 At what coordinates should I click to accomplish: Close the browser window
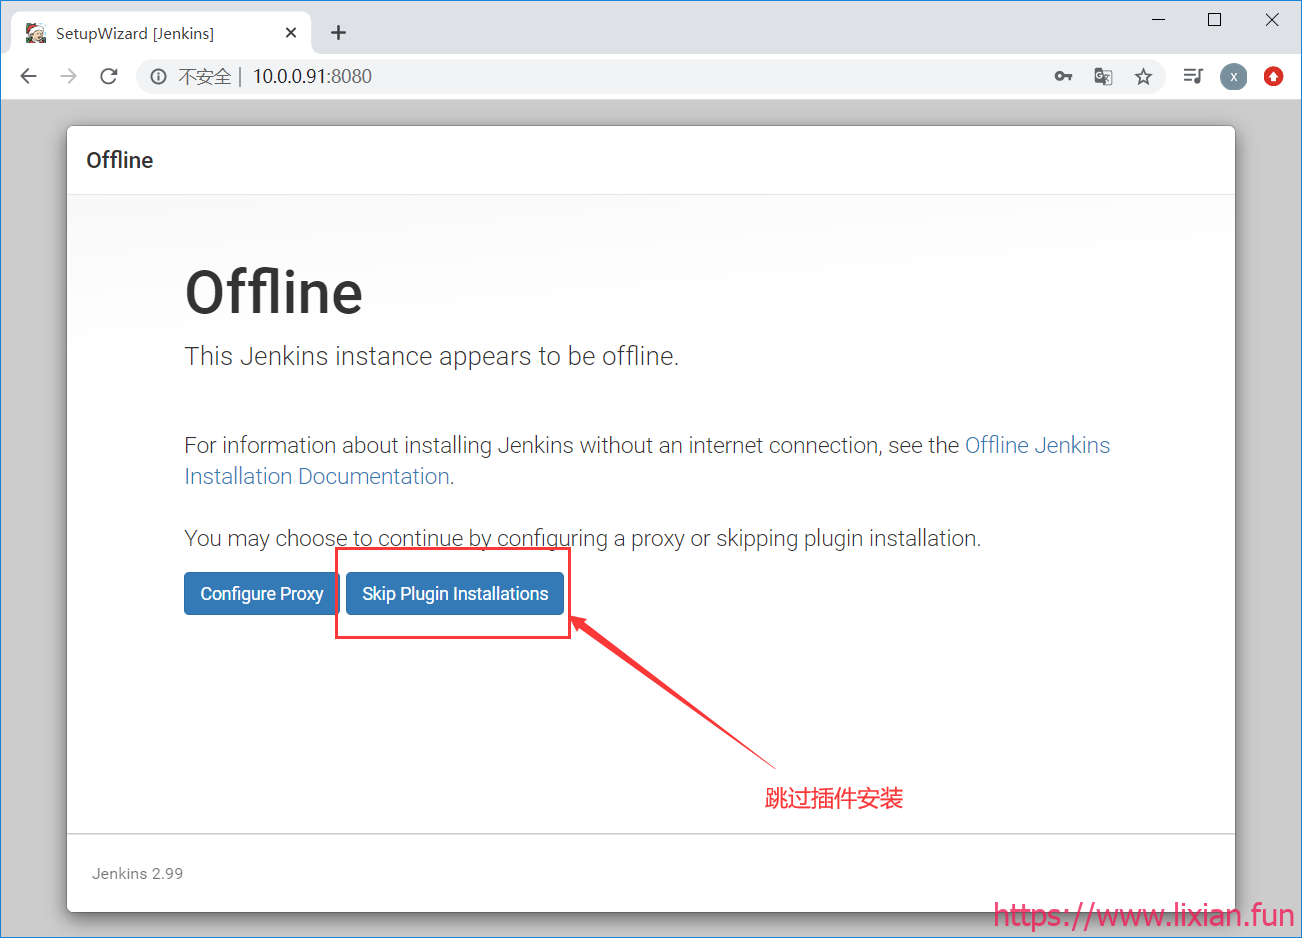point(1272,20)
